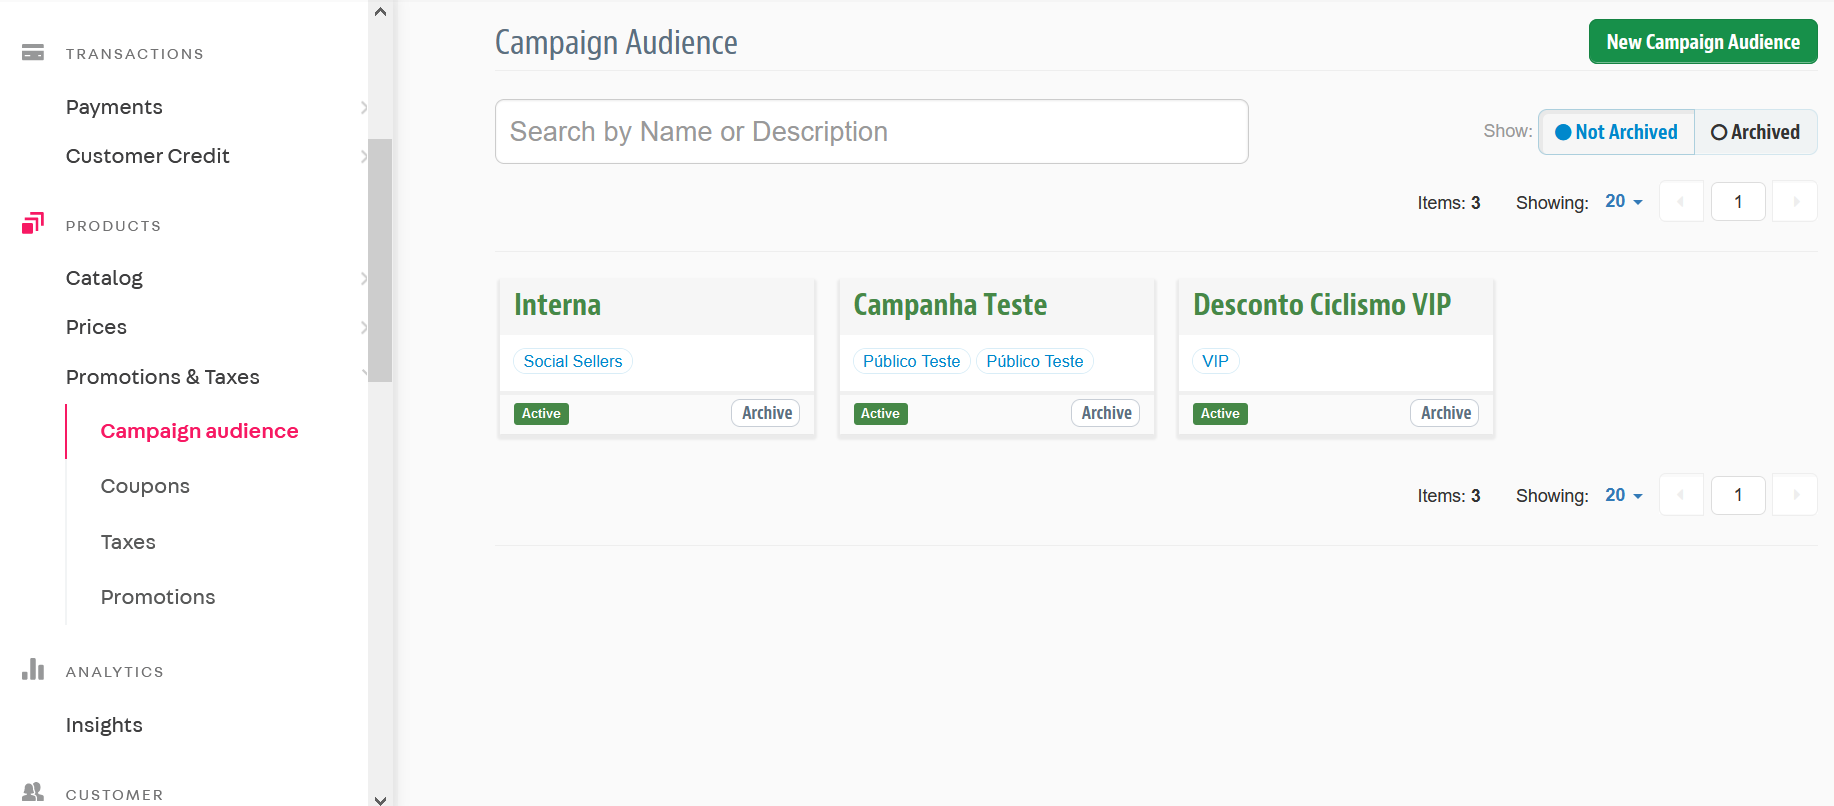Go to next page in top pagination
The height and width of the screenshot is (806, 1834).
(x=1795, y=202)
